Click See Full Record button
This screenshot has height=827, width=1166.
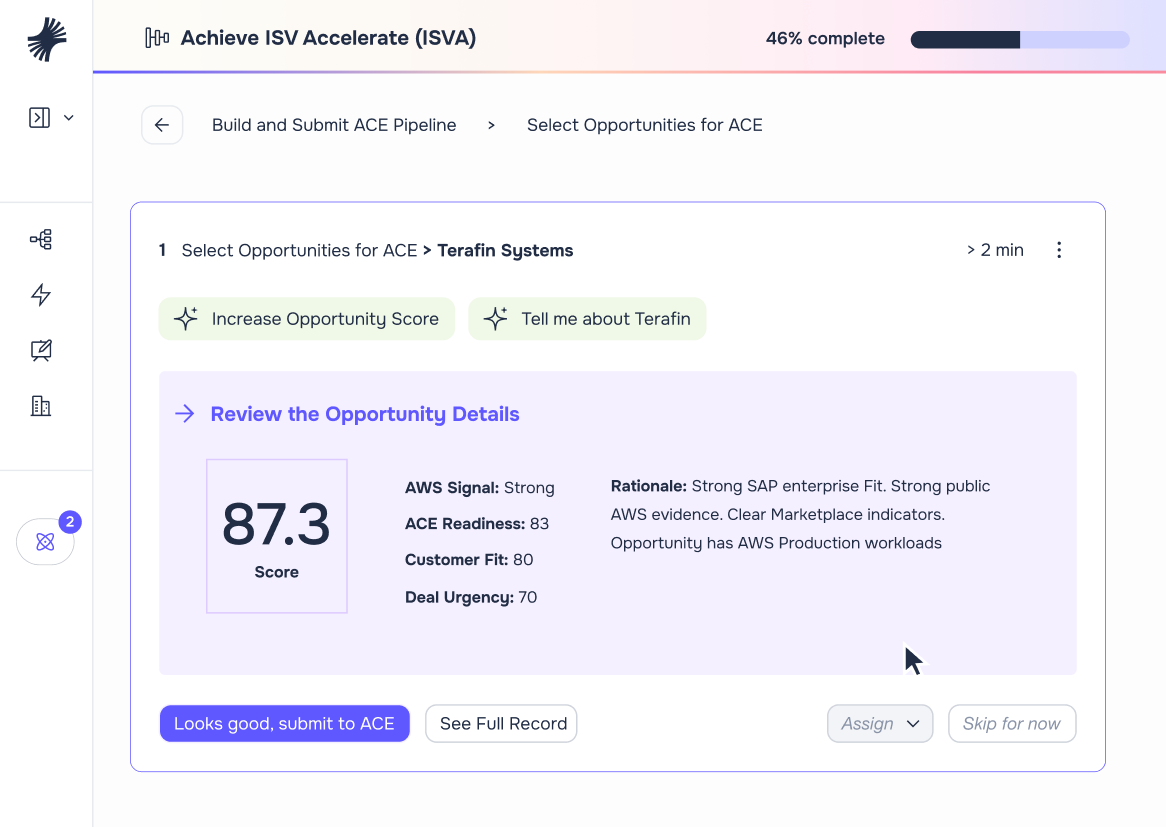coord(501,724)
